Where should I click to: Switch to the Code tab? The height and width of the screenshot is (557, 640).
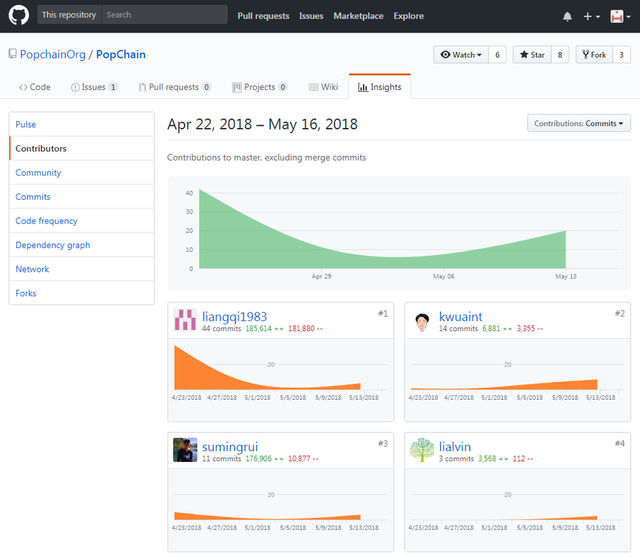(35, 87)
